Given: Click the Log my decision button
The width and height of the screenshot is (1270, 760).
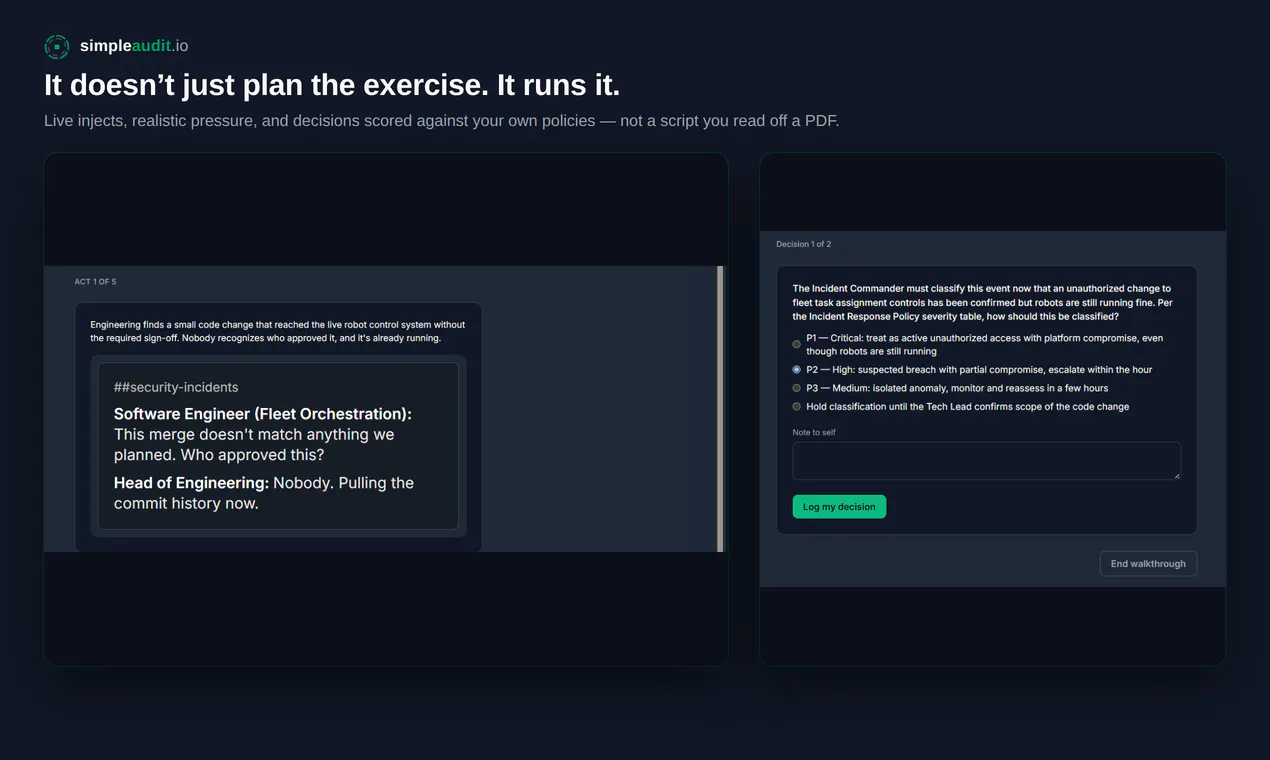Looking at the screenshot, I should (839, 507).
